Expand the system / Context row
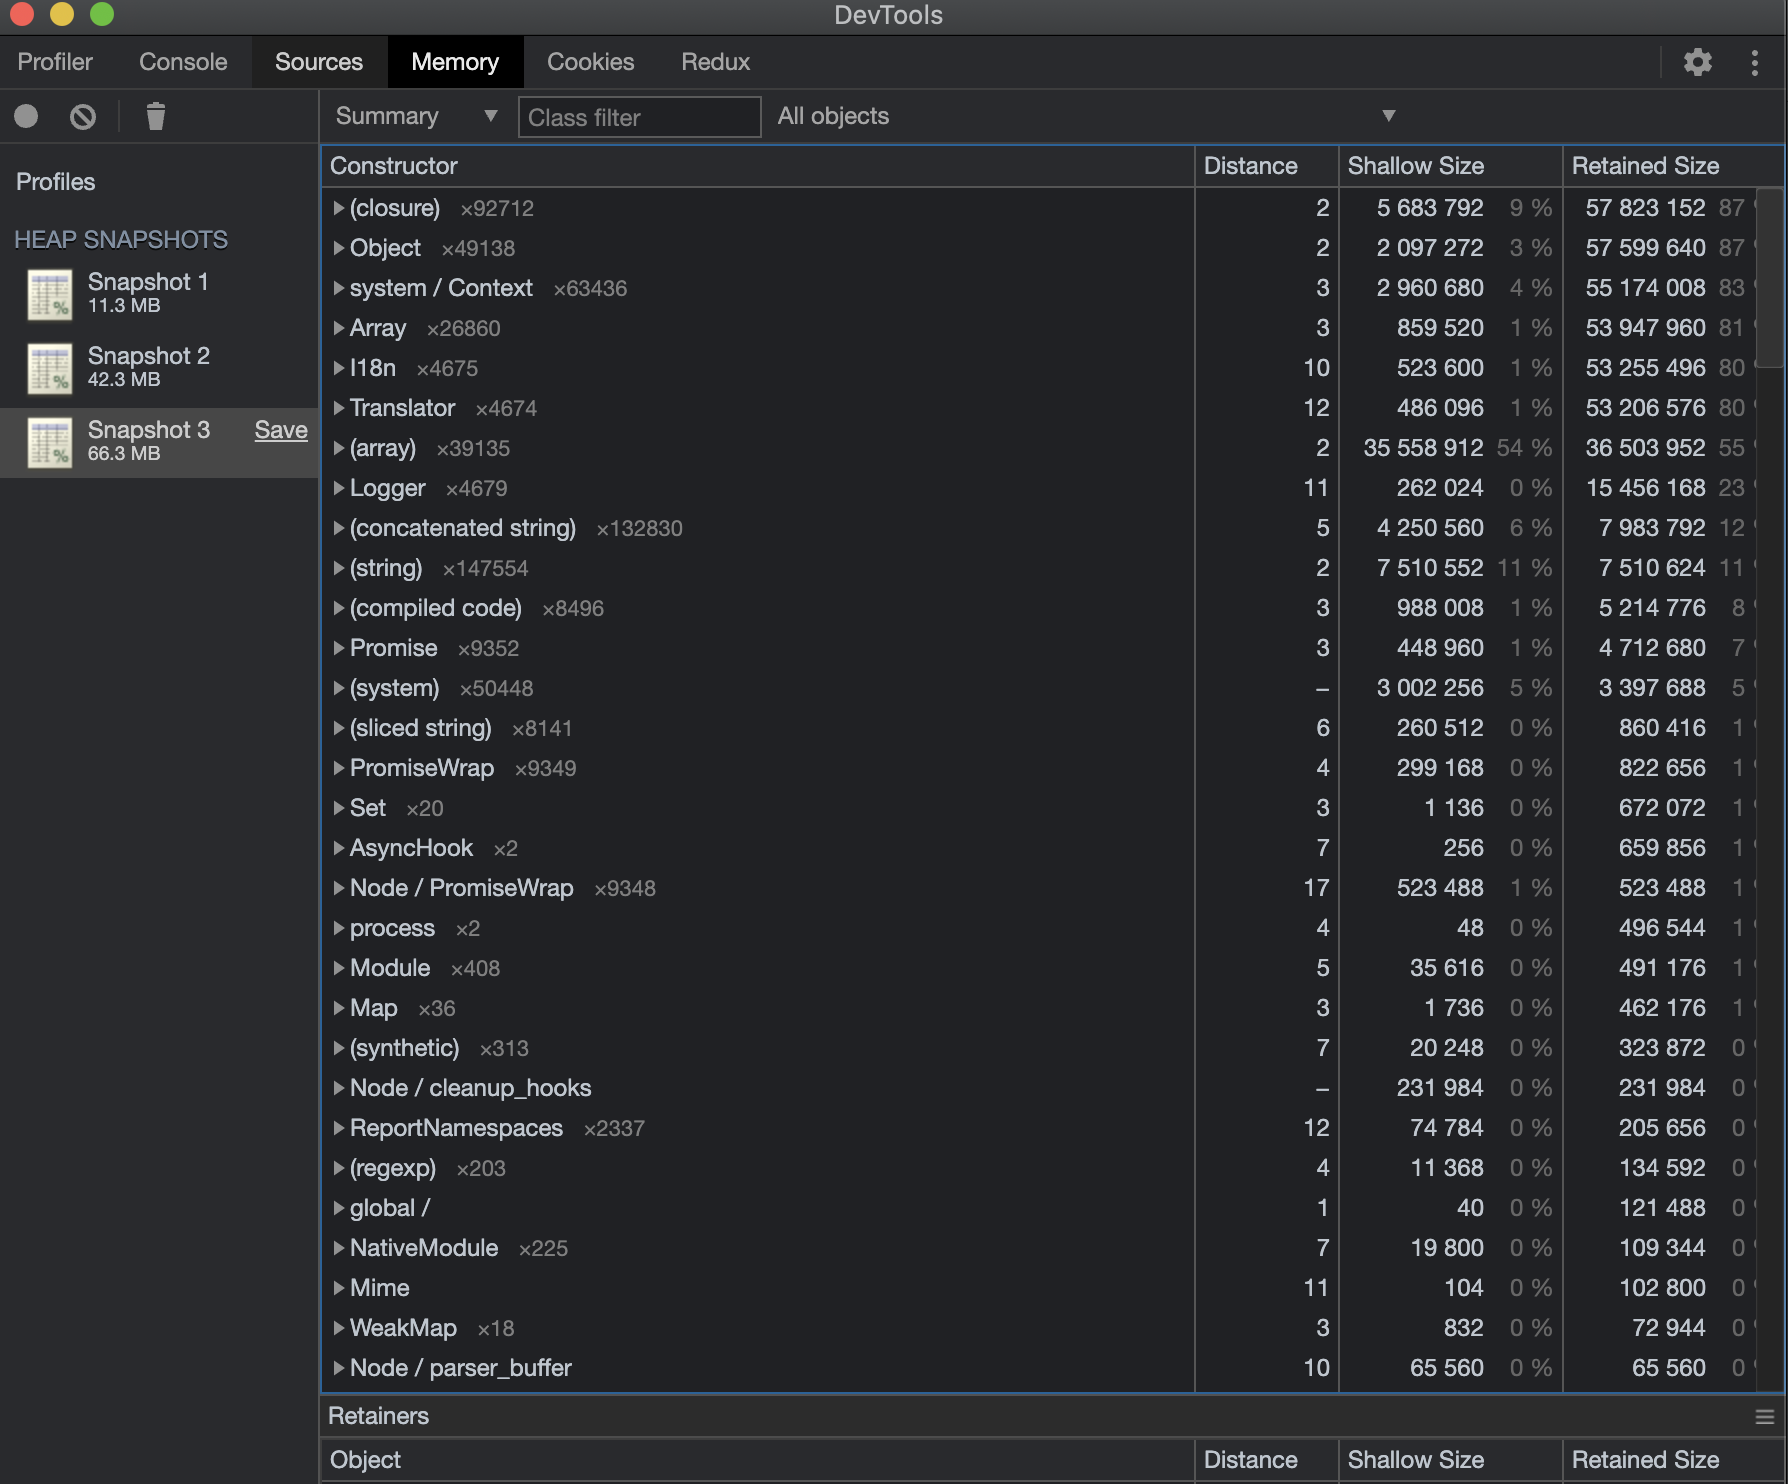The image size is (1788, 1484). [x=339, y=288]
